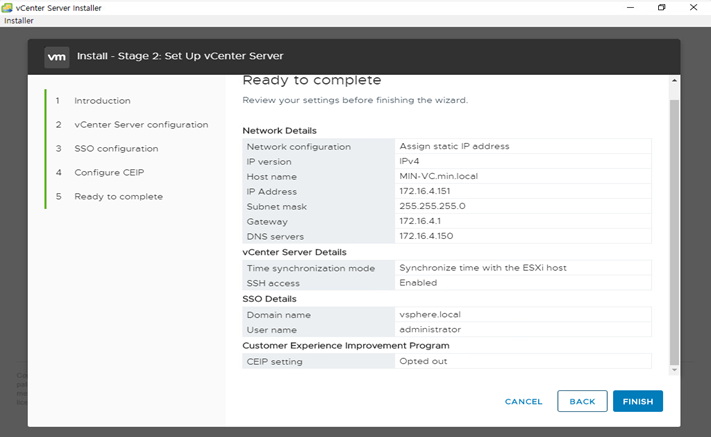Click the 'IP Address' label
The image size is (711, 437).
(272, 192)
